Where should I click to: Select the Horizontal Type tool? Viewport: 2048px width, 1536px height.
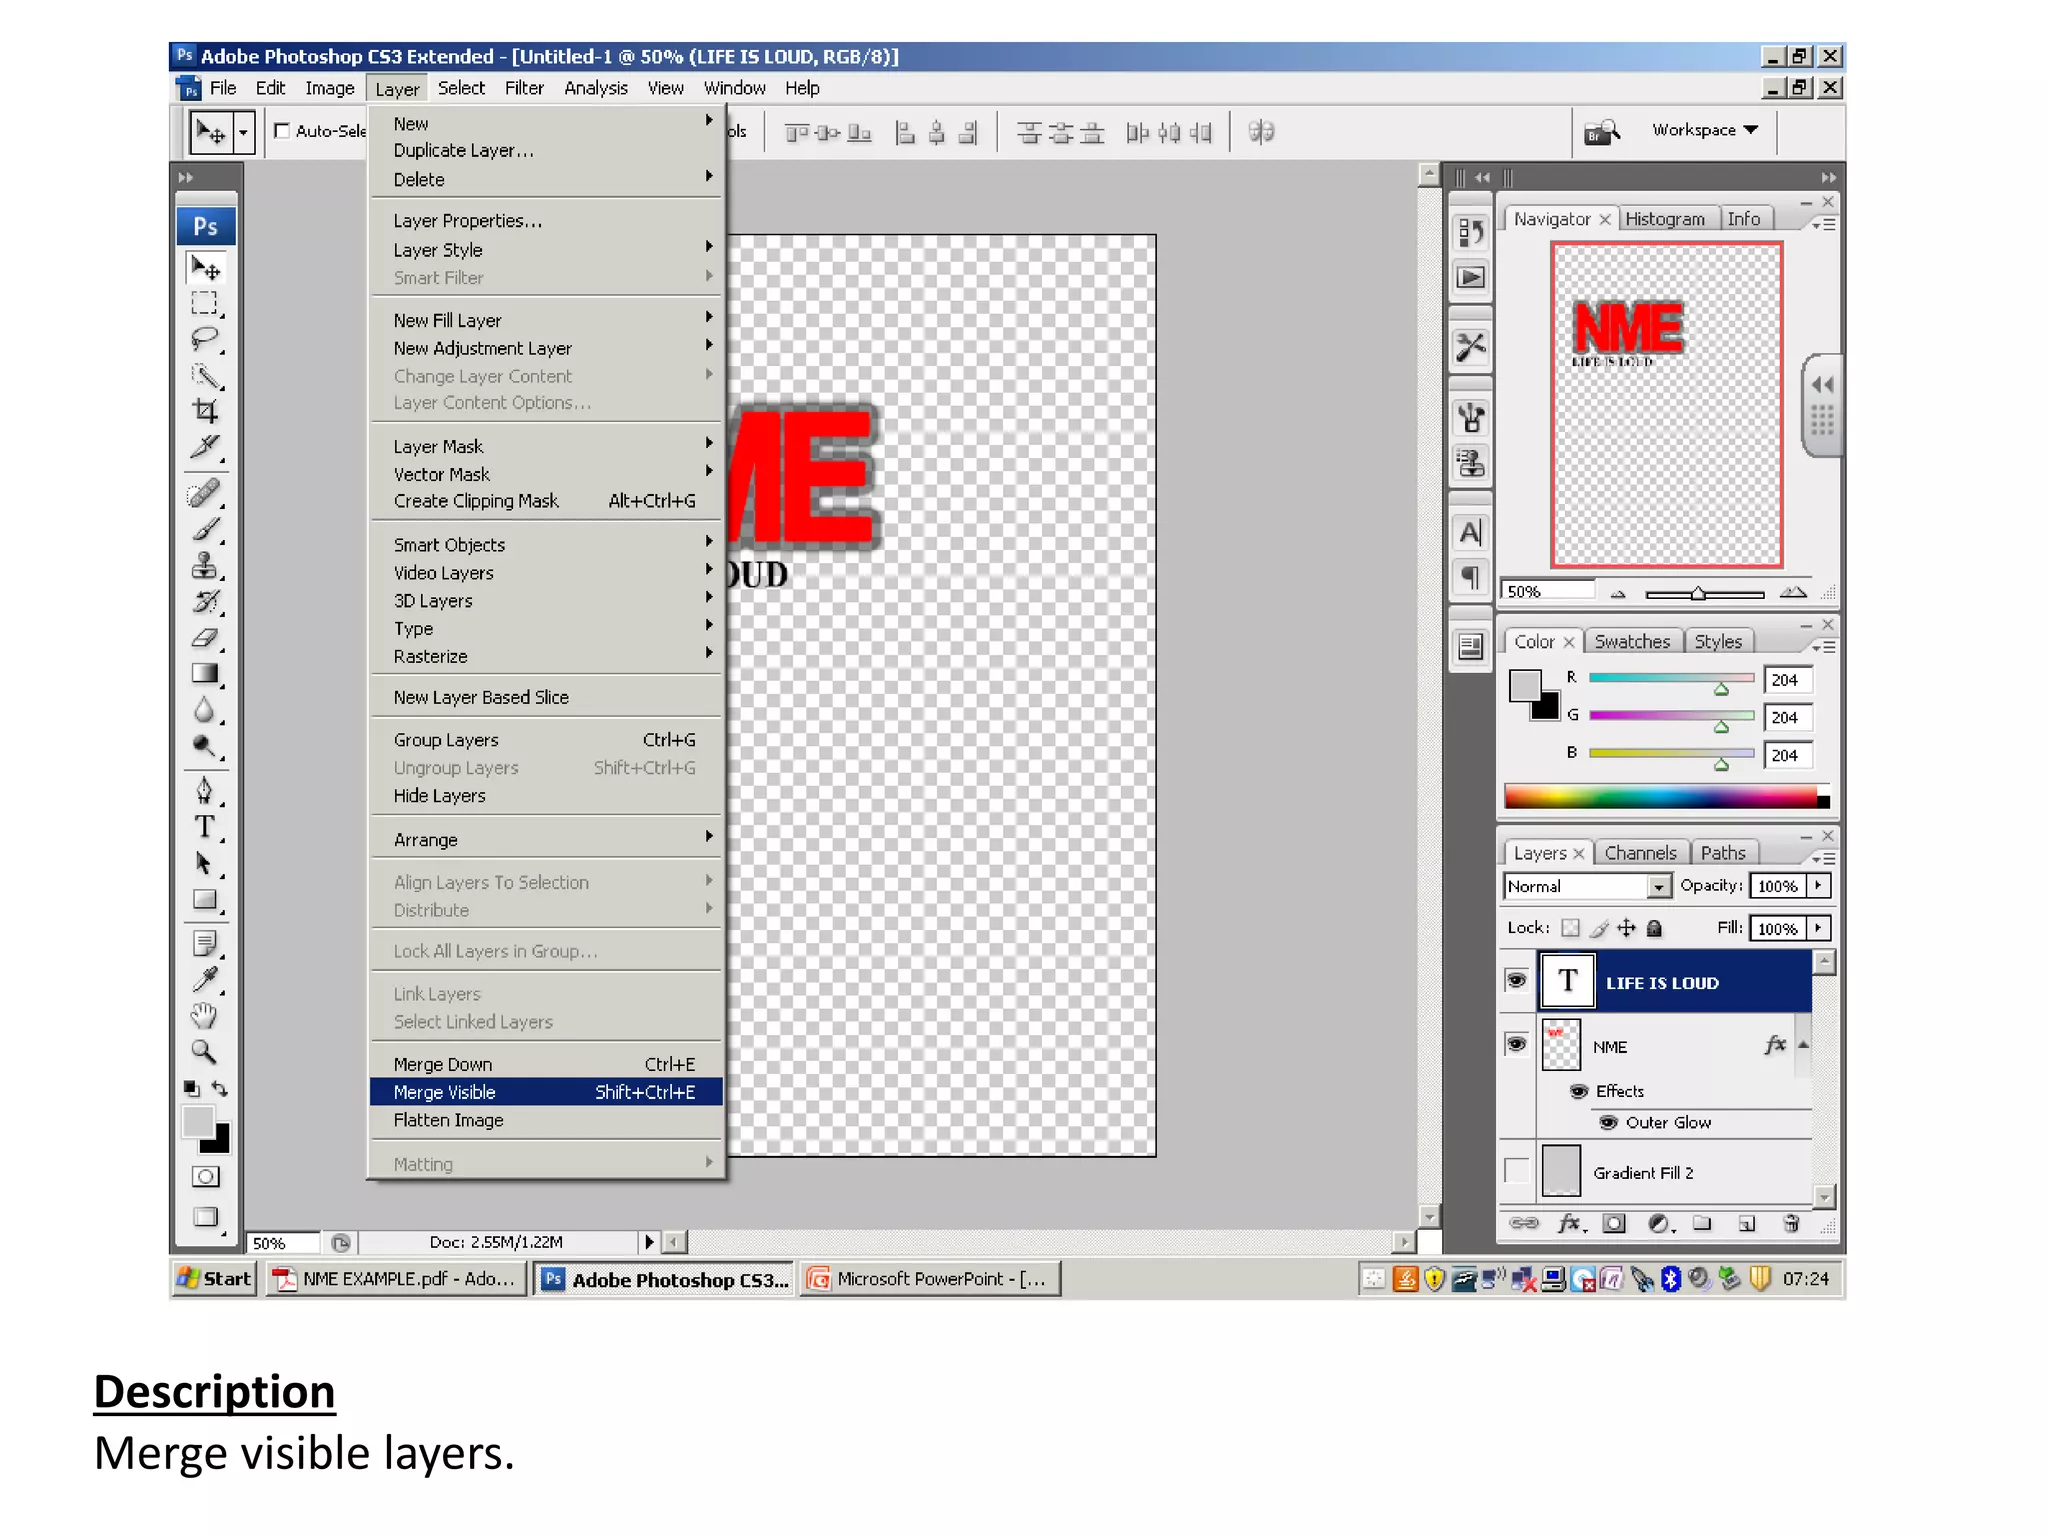[x=205, y=827]
